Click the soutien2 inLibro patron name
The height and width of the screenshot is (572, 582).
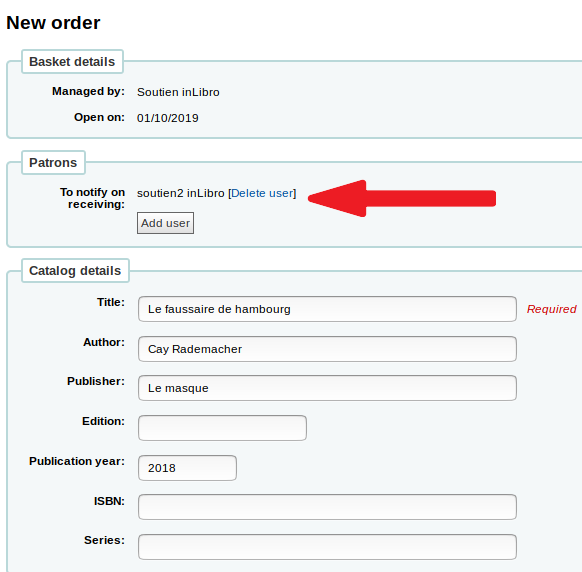pyautogui.click(x=181, y=193)
